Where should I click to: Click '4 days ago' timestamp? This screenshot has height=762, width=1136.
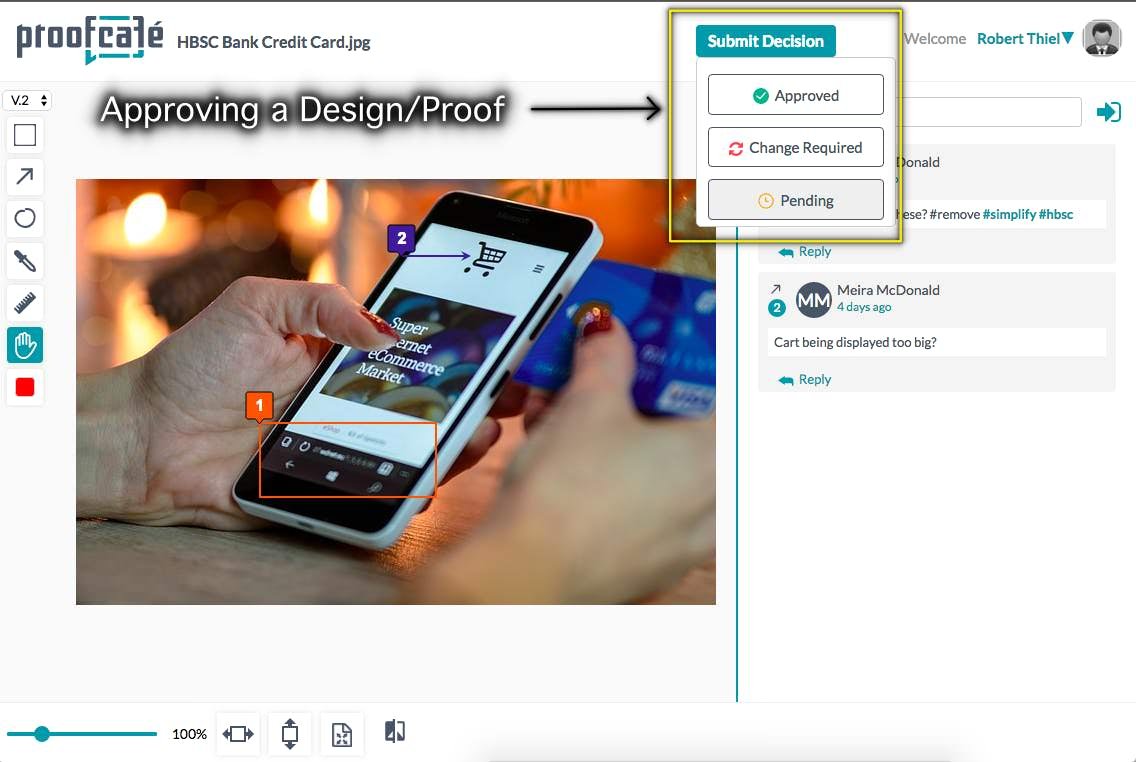click(x=864, y=307)
